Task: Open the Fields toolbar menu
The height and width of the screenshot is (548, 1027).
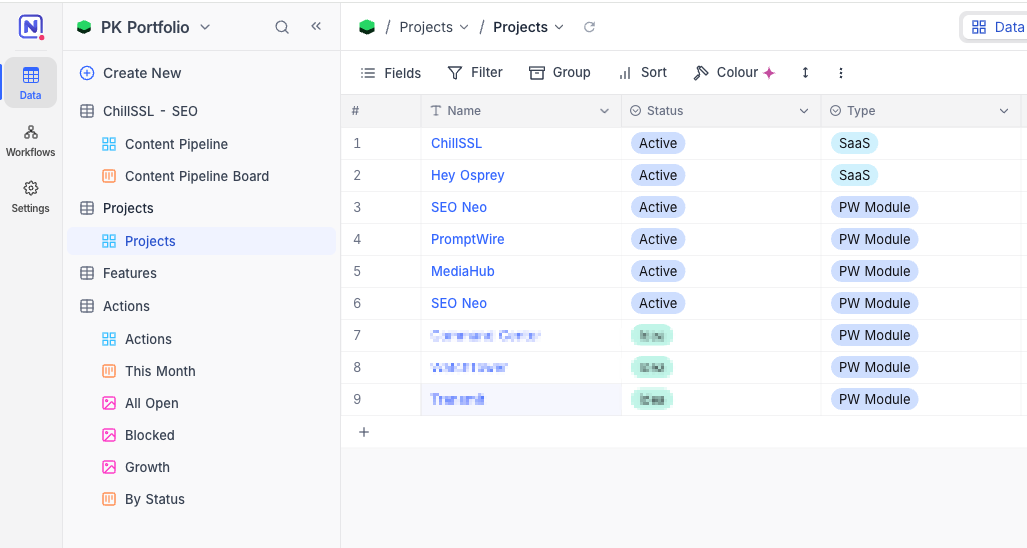Action: pos(391,73)
